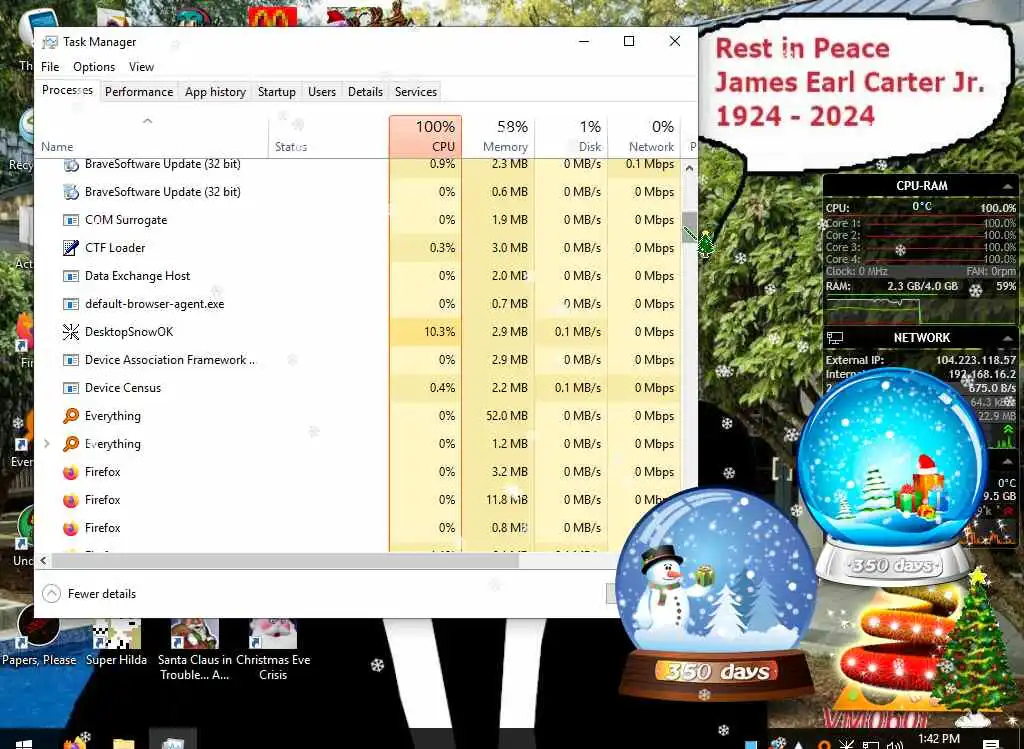1024x749 pixels.
Task: Open Santa Claus in Trouble desktop icon
Action: pyautogui.click(x=194, y=650)
